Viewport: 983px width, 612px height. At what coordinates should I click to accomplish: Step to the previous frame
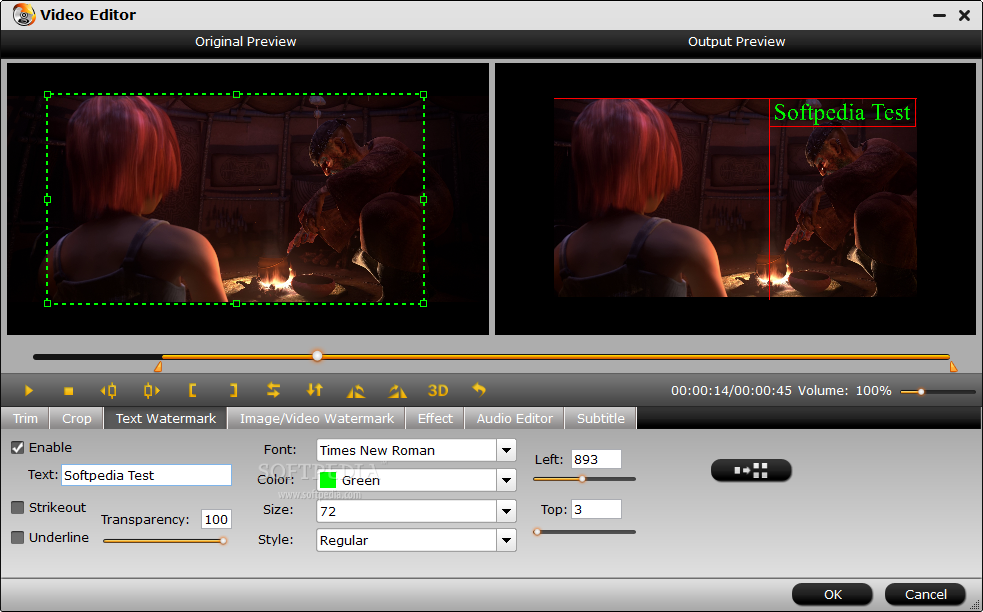(108, 391)
